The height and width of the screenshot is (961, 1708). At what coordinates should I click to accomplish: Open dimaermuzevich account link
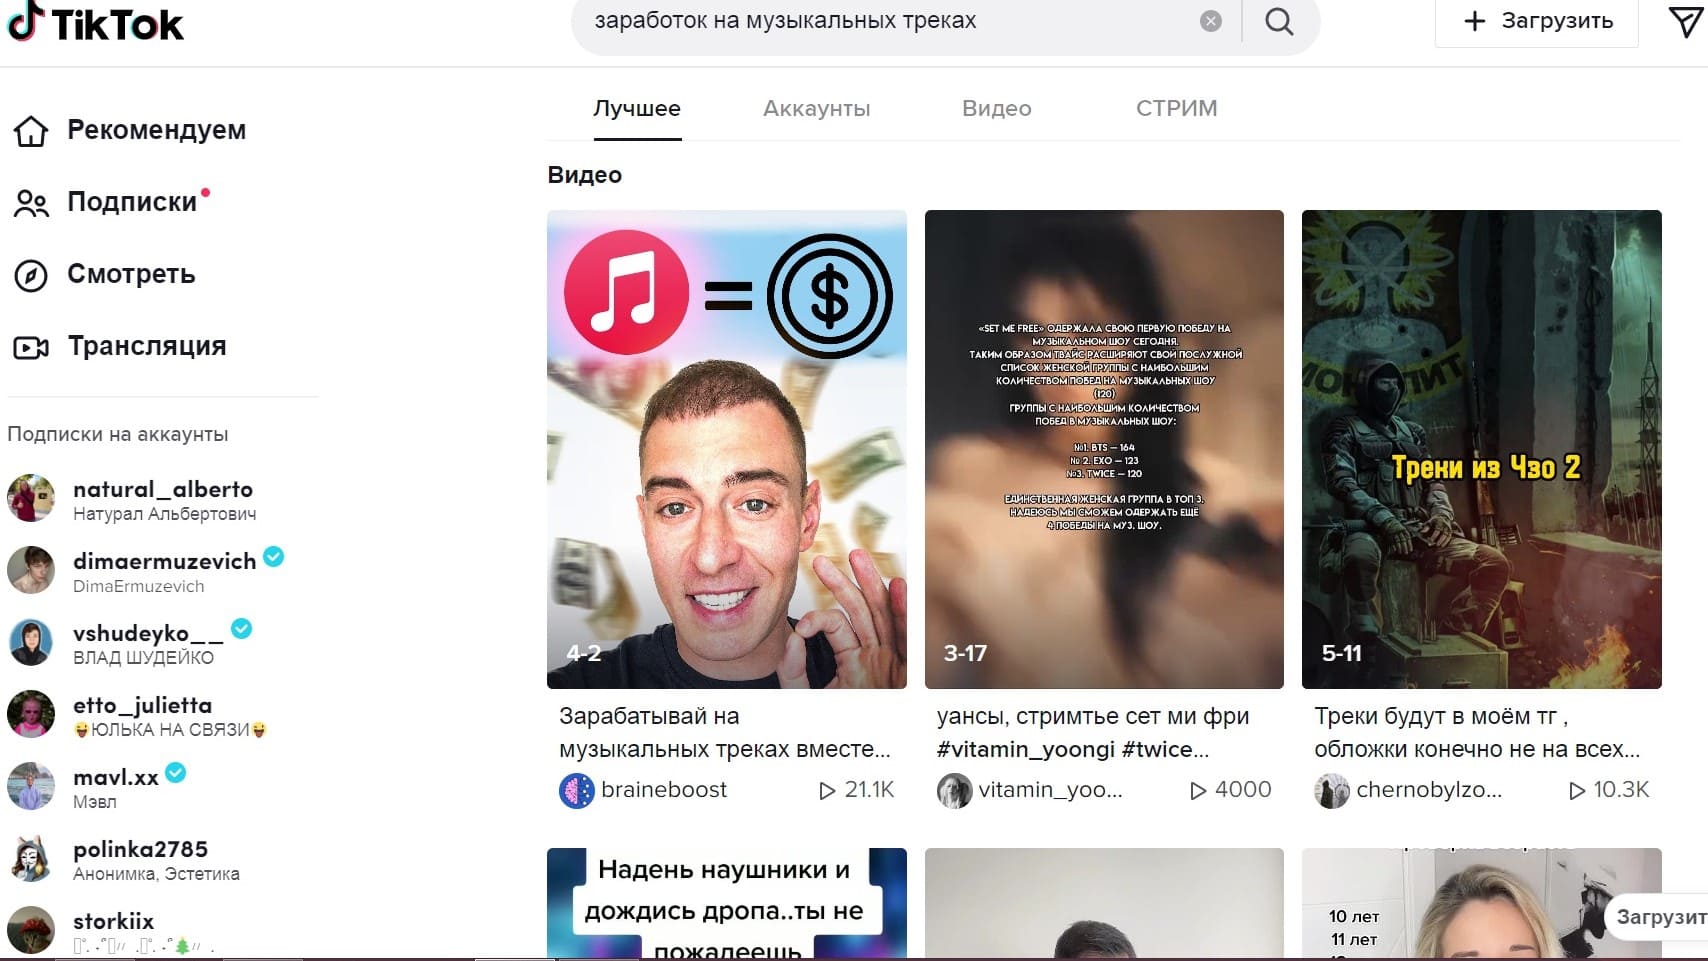click(x=165, y=561)
